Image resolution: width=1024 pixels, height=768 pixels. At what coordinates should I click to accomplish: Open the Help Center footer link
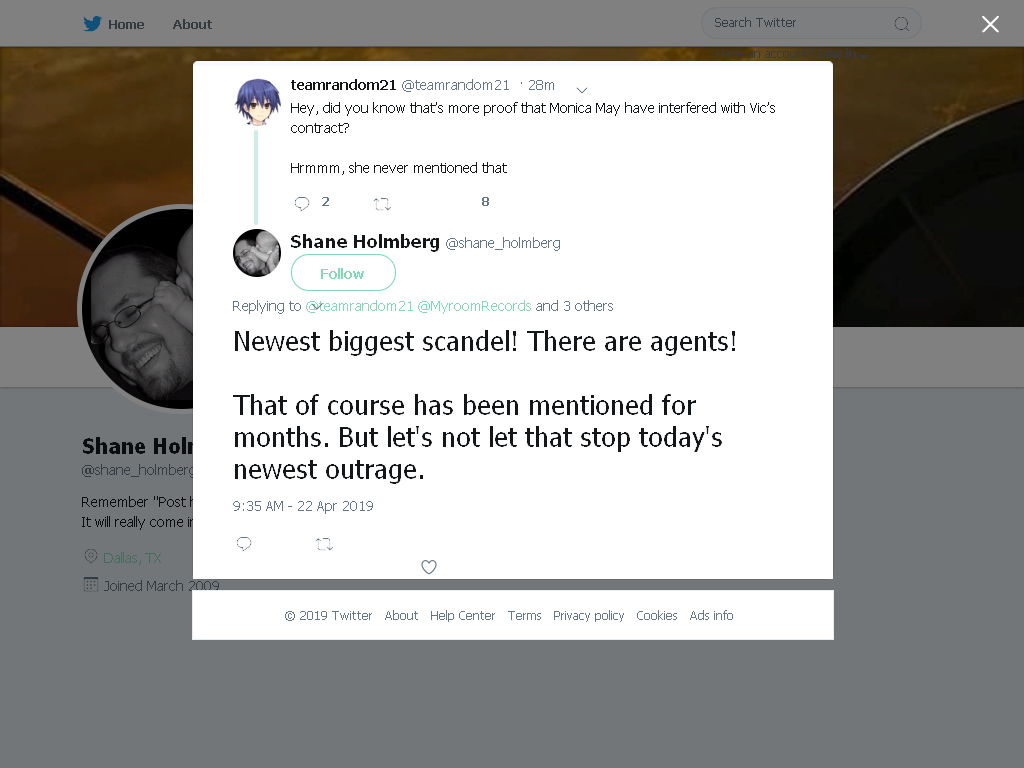[x=462, y=615]
